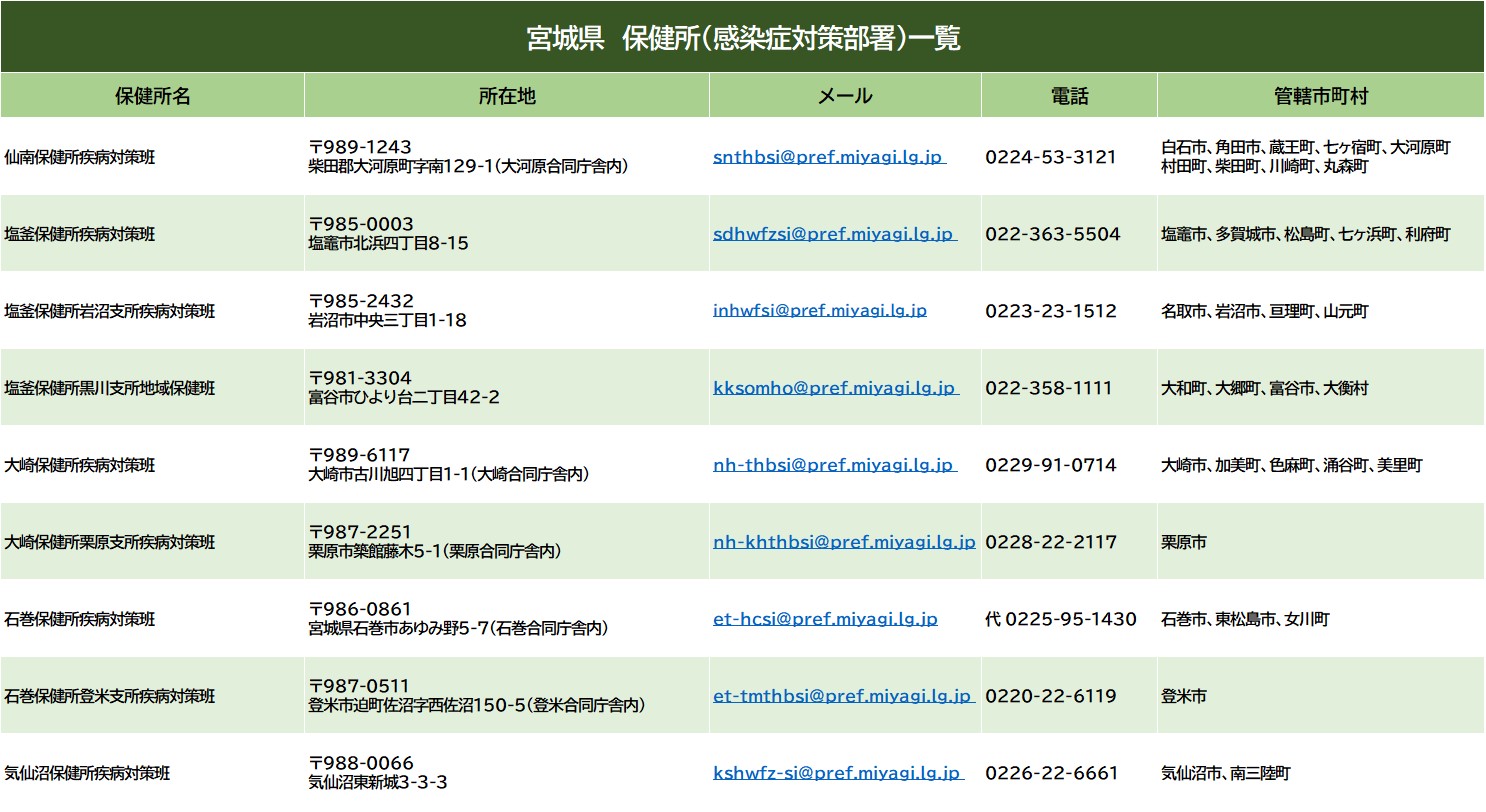Open the kksomho@pref.miyagi.lg.jp email link

tap(835, 388)
